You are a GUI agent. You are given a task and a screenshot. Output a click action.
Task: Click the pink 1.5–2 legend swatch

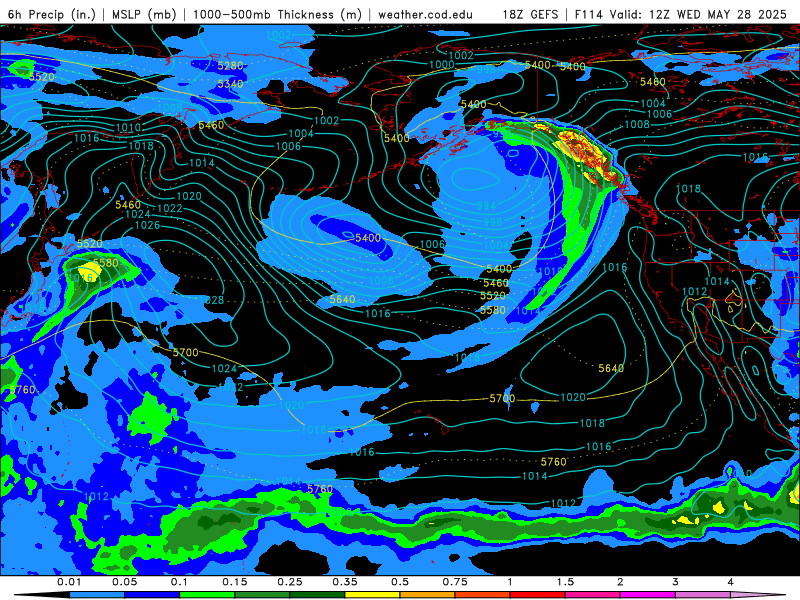click(593, 595)
